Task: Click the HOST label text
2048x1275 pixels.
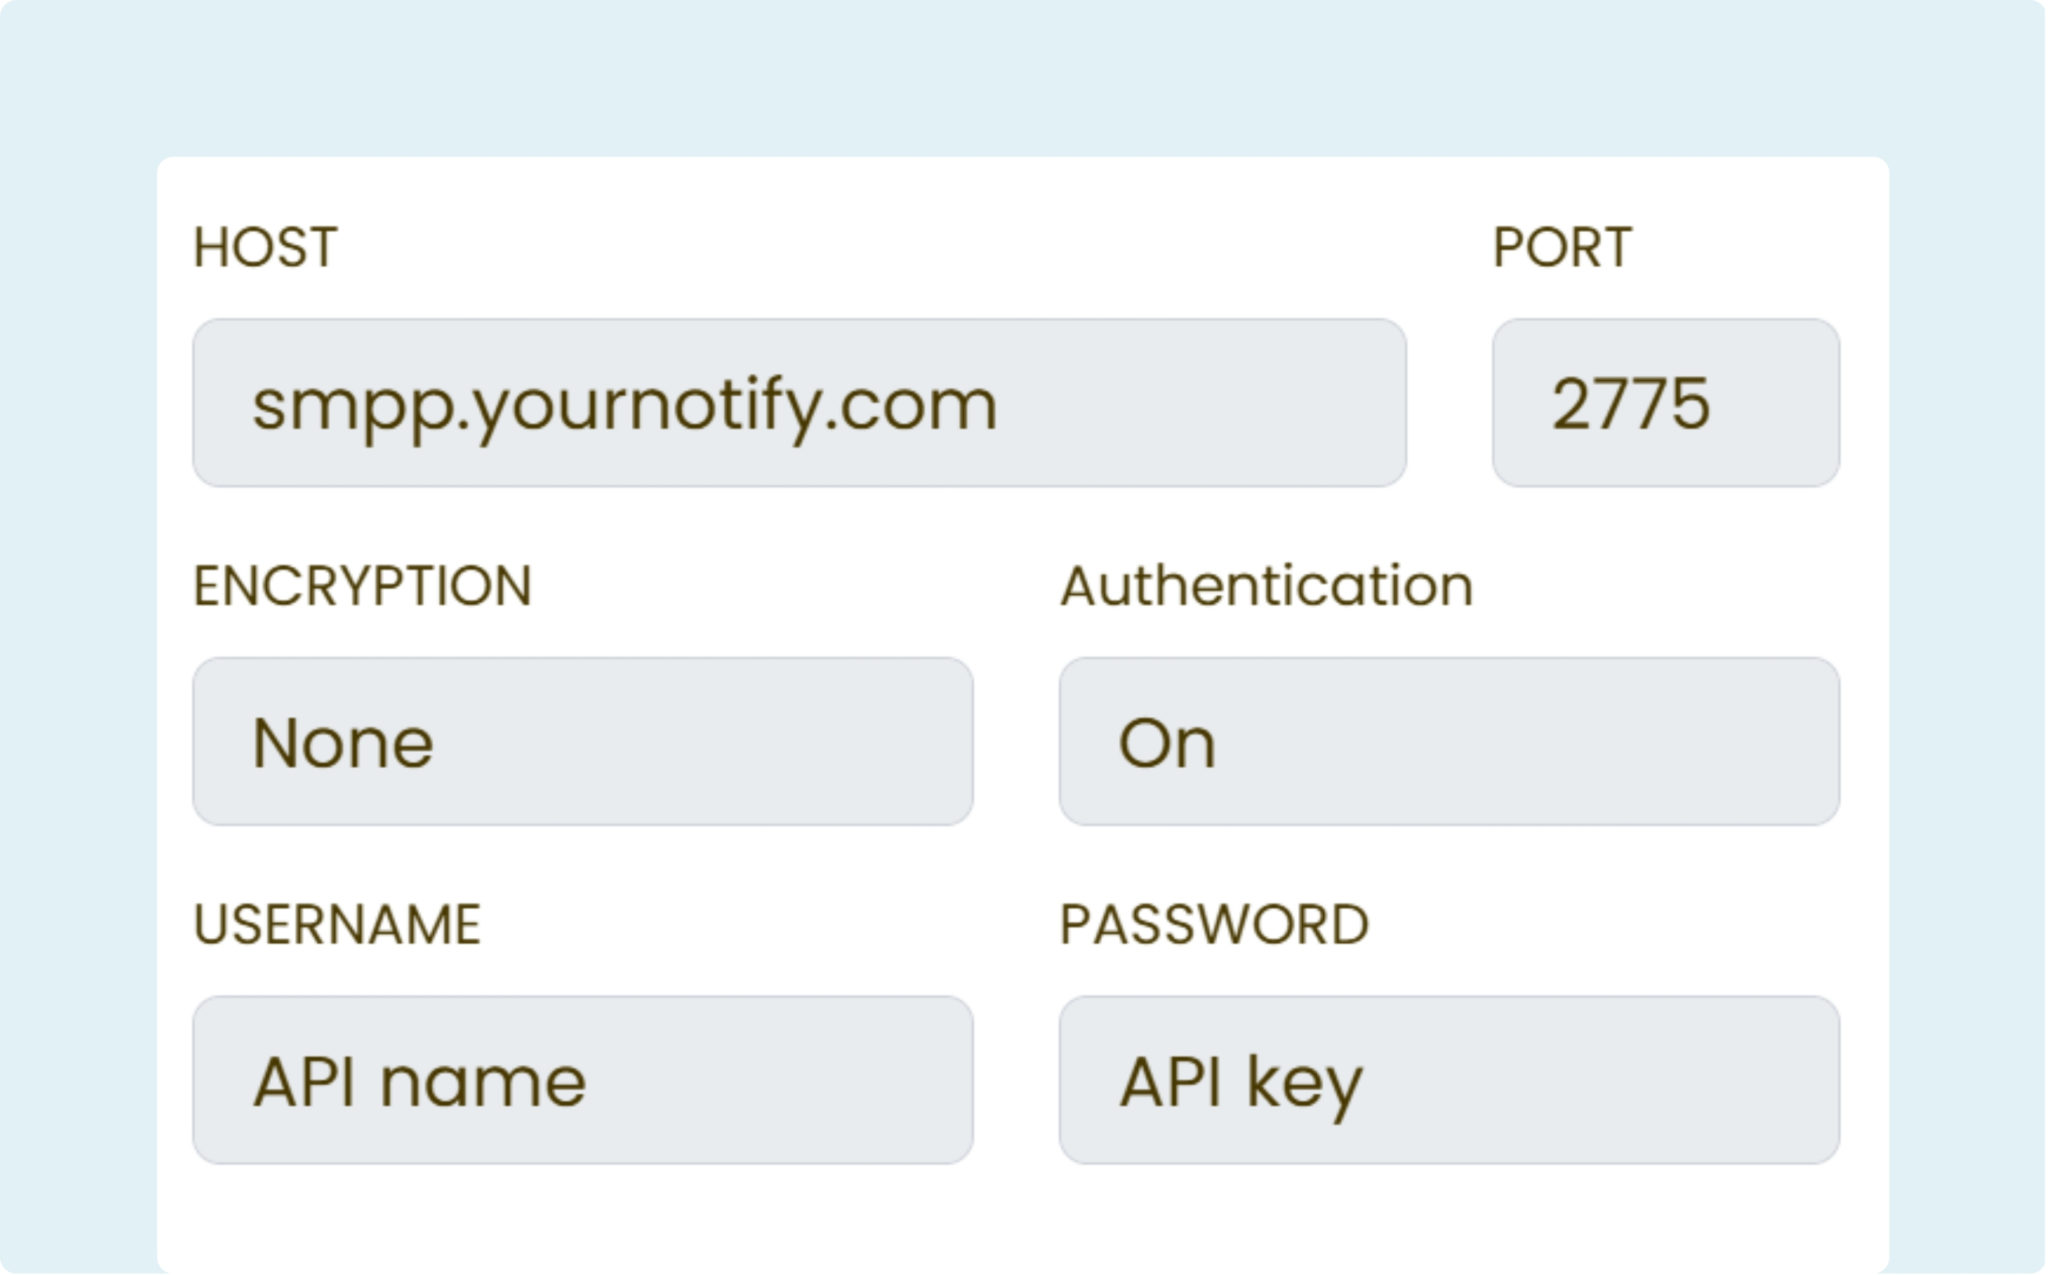Action: (265, 247)
